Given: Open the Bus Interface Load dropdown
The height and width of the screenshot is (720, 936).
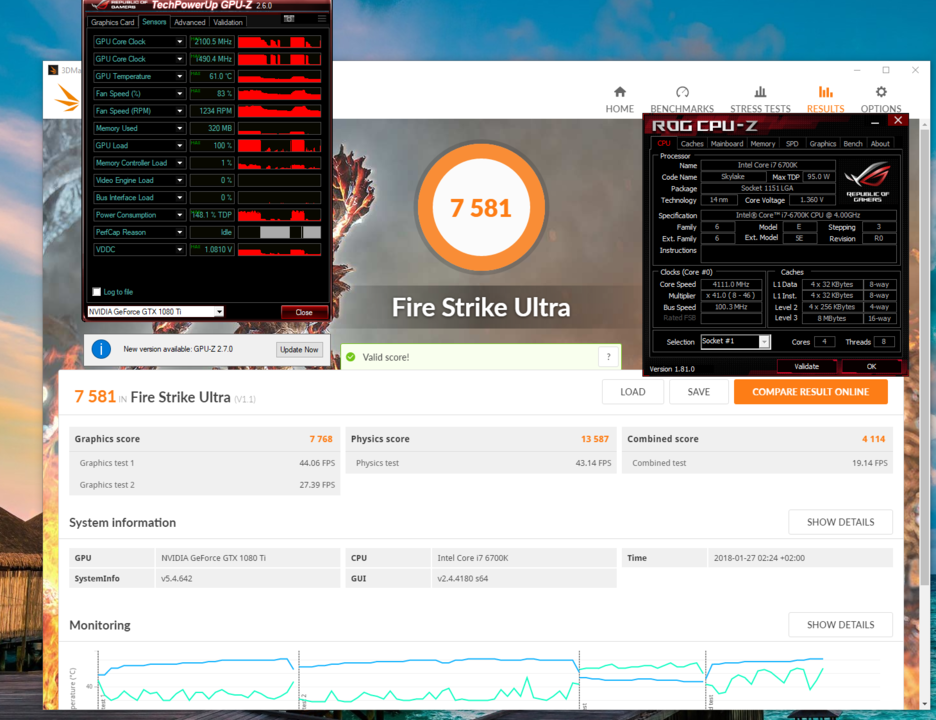Looking at the screenshot, I should 180,198.
